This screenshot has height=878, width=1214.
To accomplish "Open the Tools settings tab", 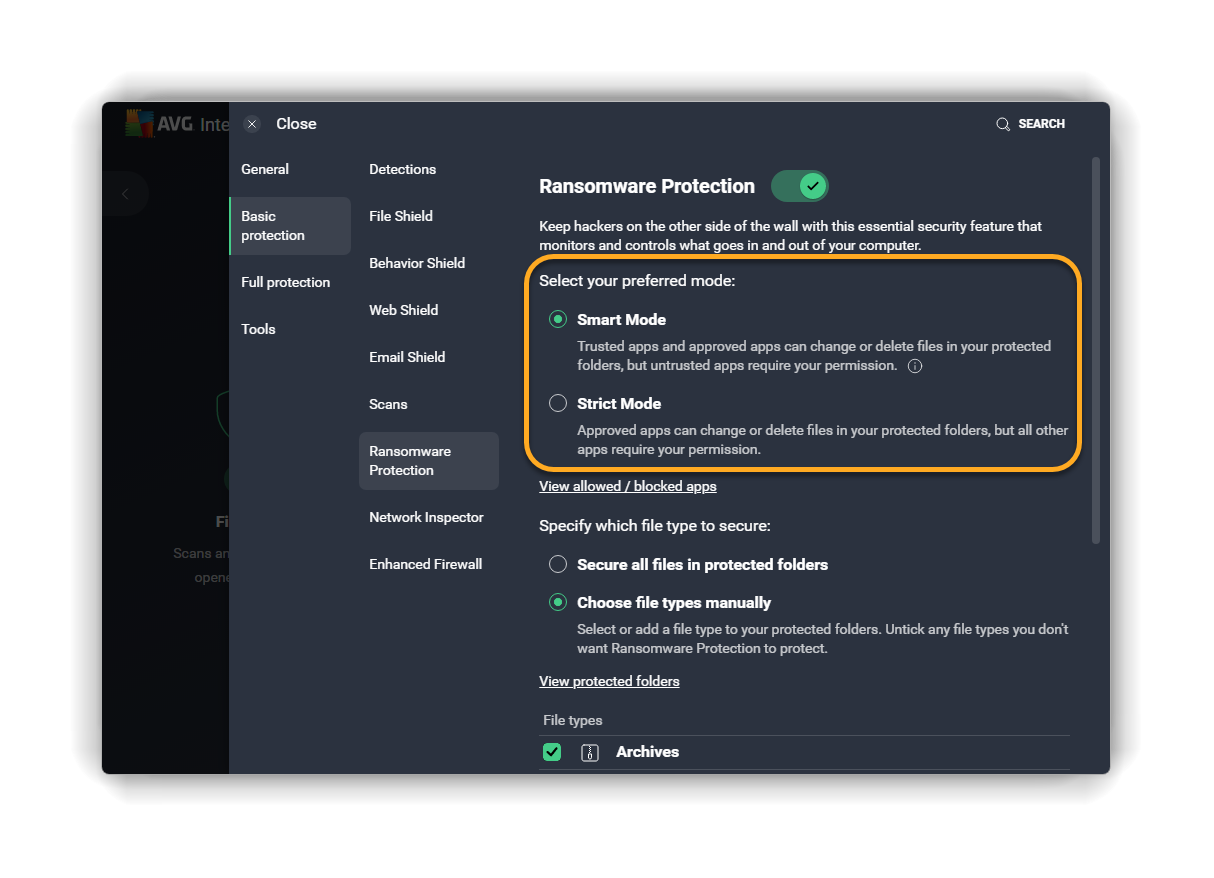I will point(258,329).
